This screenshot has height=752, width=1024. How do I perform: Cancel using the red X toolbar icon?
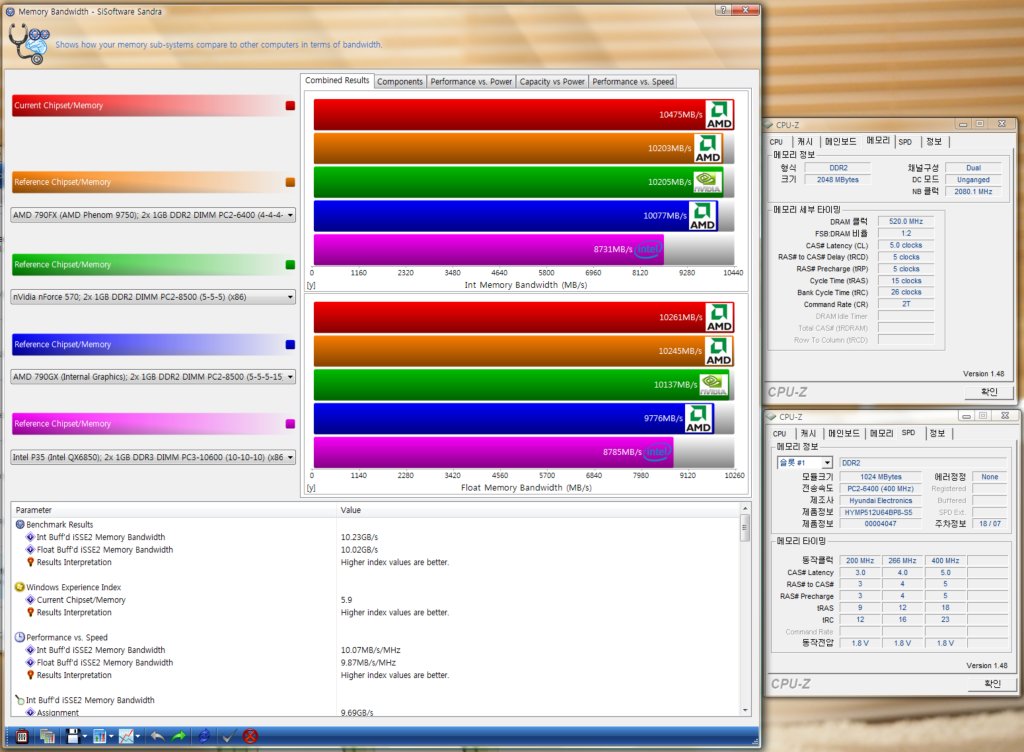coord(250,736)
